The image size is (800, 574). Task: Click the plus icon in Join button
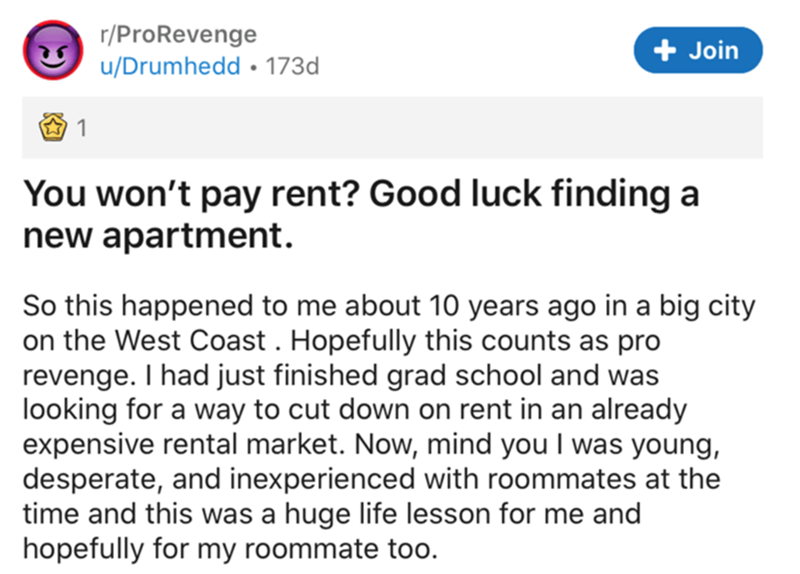[665, 50]
